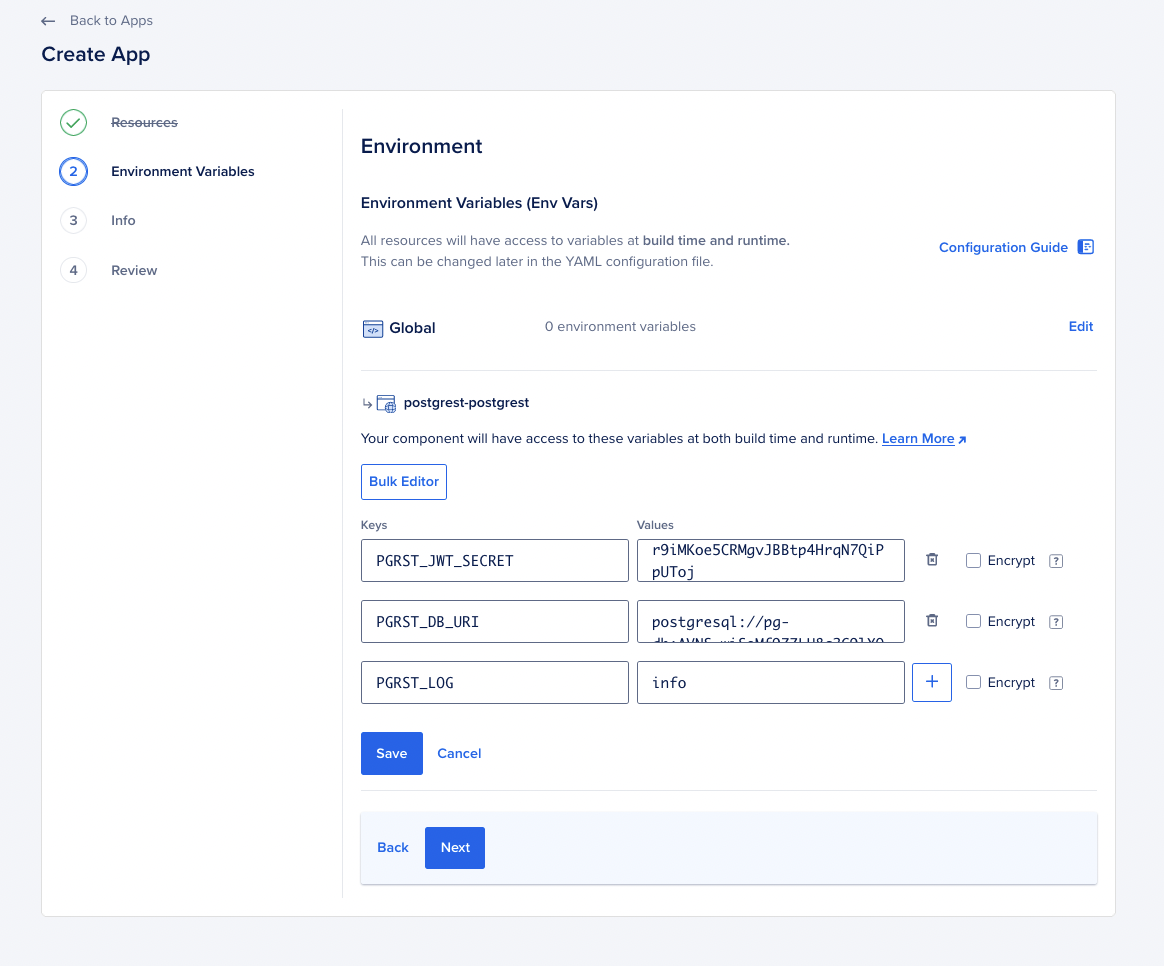Follow the Learn More link
Viewport: 1164px width, 966px height.
[x=918, y=438]
